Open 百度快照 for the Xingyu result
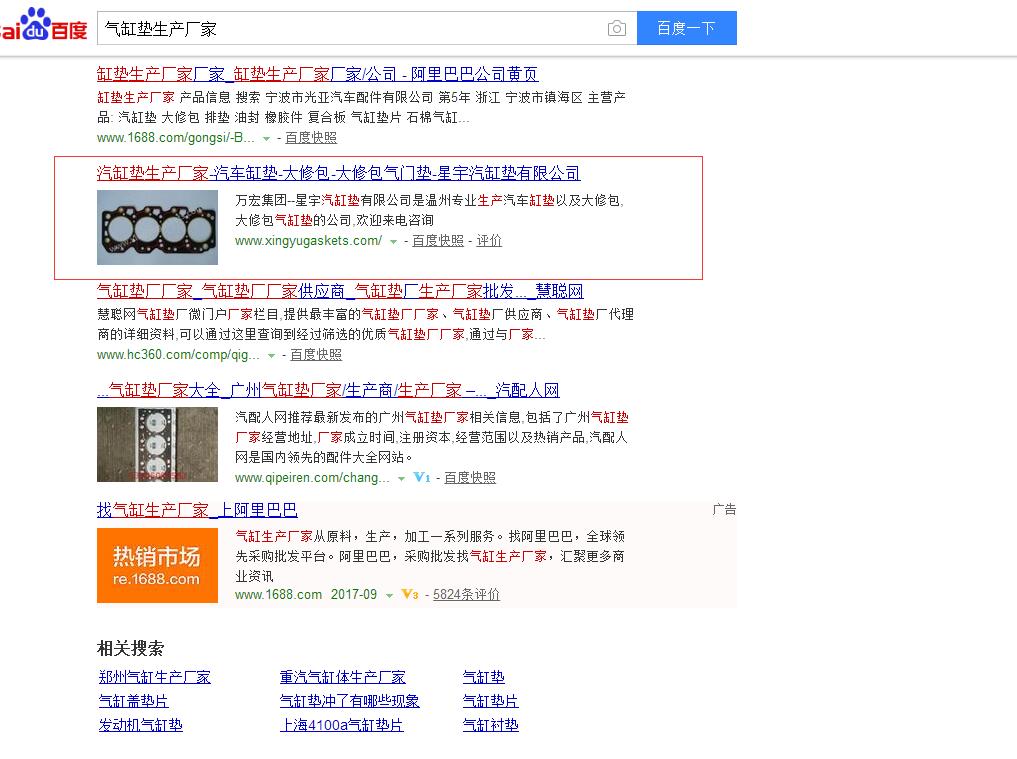The width and height of the screenshot is (1017, 759). [x=437, y=241]
